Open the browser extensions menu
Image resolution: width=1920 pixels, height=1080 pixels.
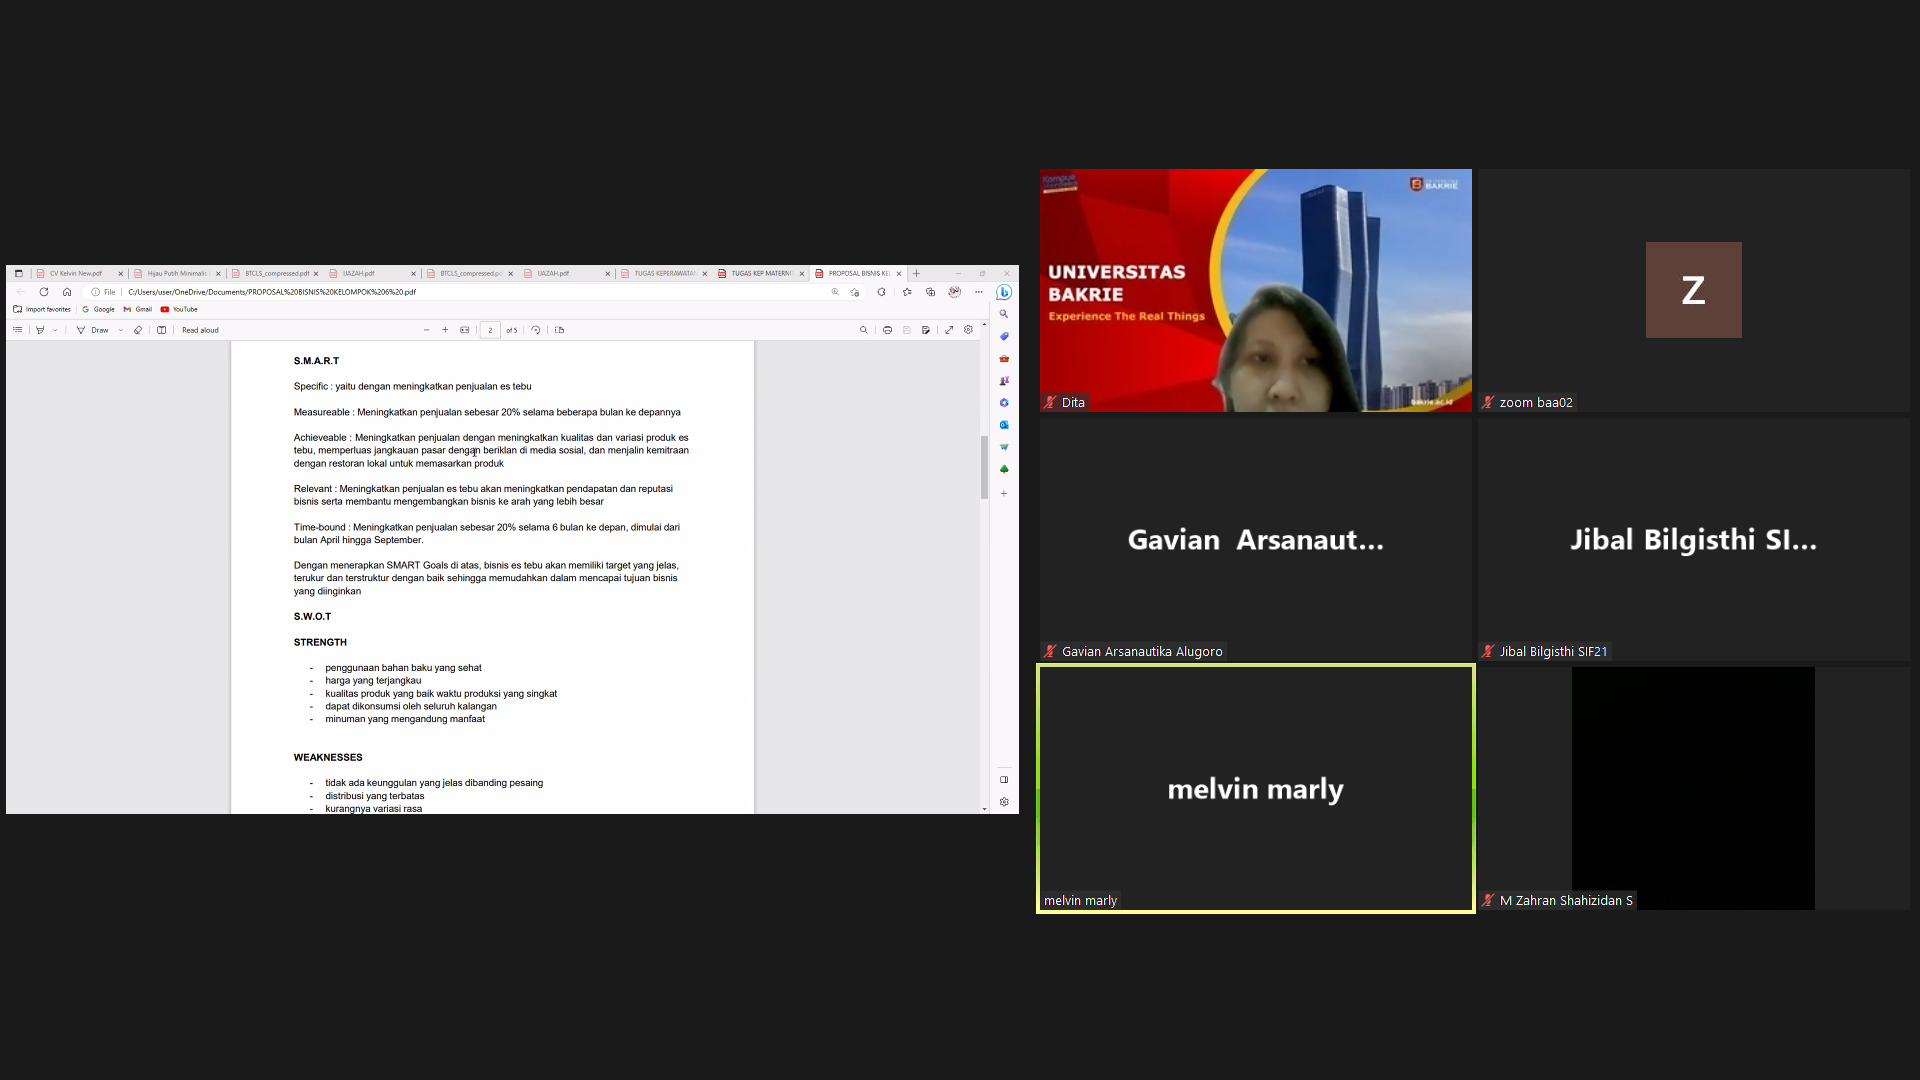pos(881,292)
